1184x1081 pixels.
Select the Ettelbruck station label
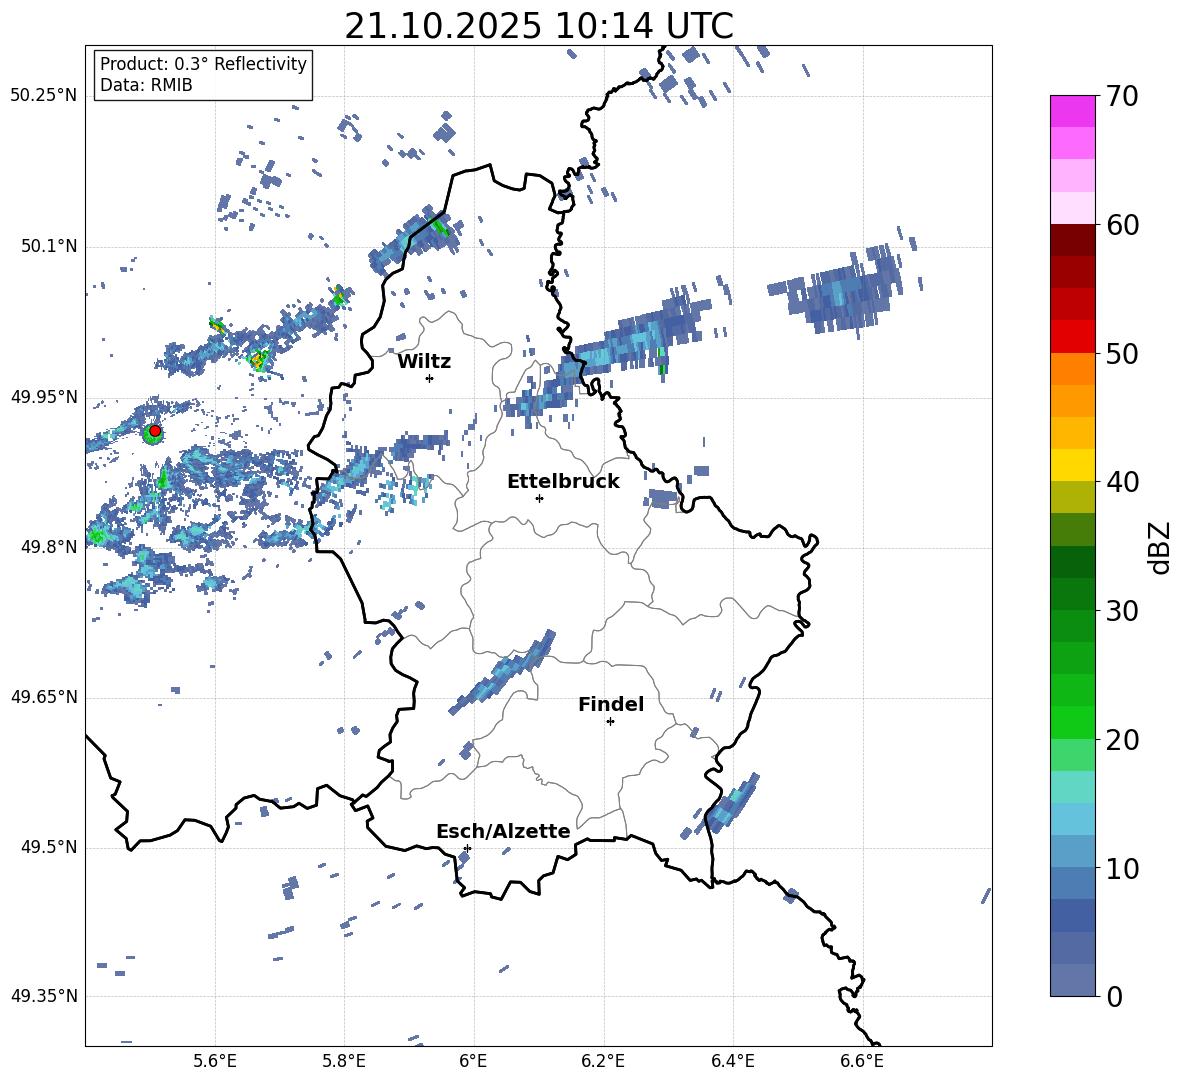tap(563, 482)
